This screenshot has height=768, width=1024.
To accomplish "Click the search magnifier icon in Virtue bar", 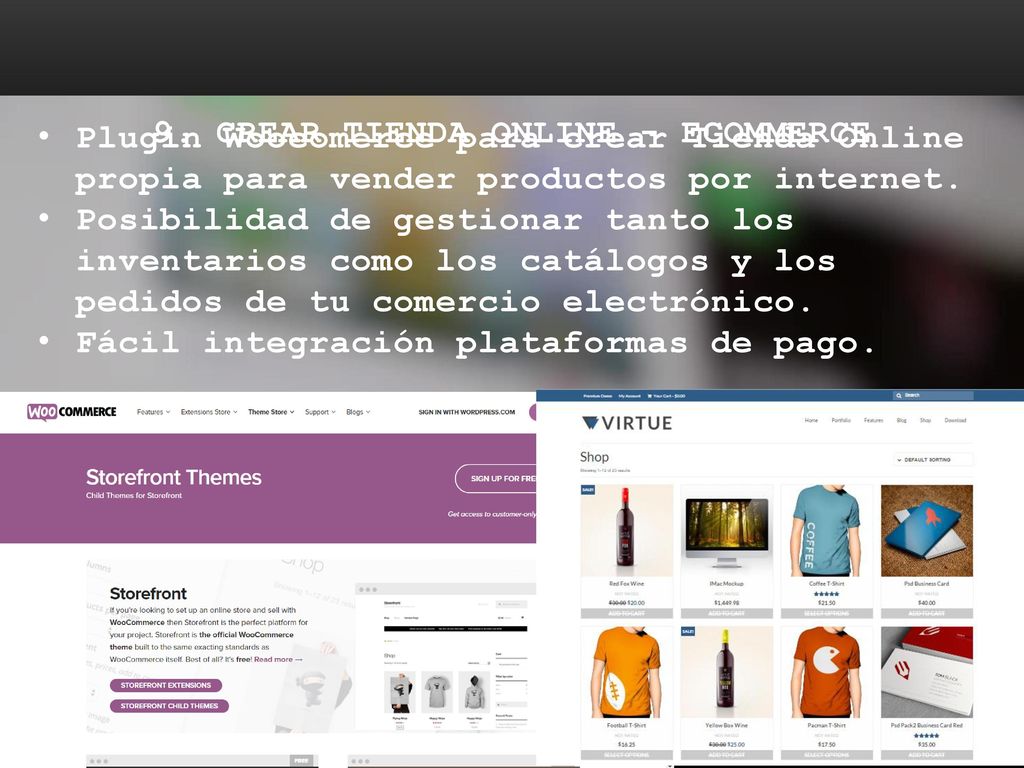I will pyautogui.click(x=899, y=396).
